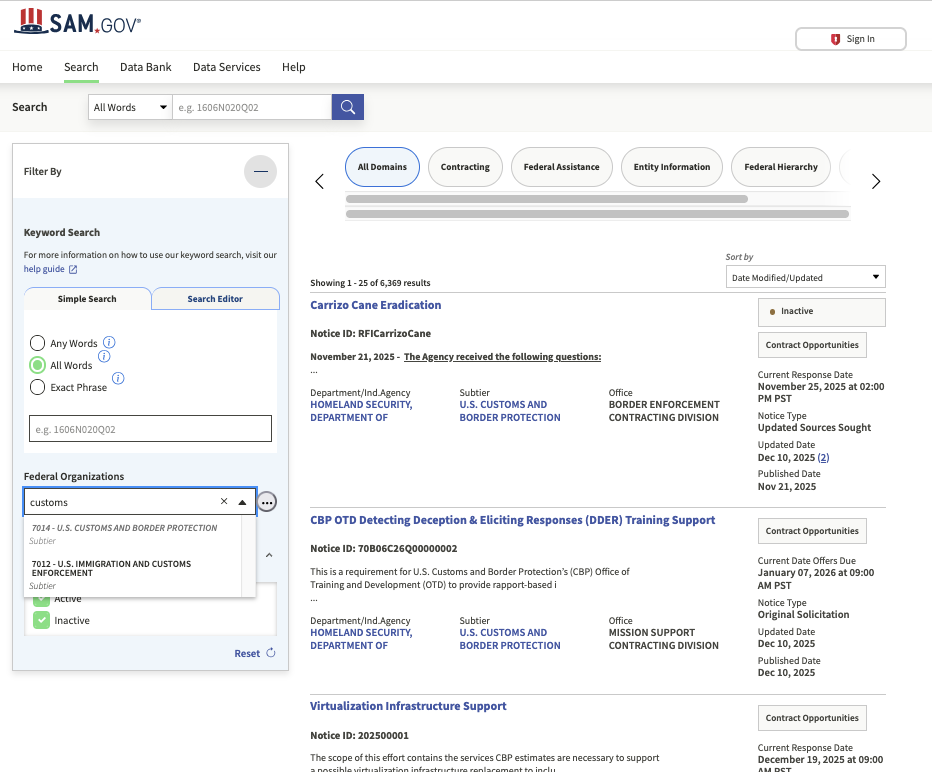Screen dimensions: 932x772
Task: Click inside the keyword search input field
Action: [150, 428]
